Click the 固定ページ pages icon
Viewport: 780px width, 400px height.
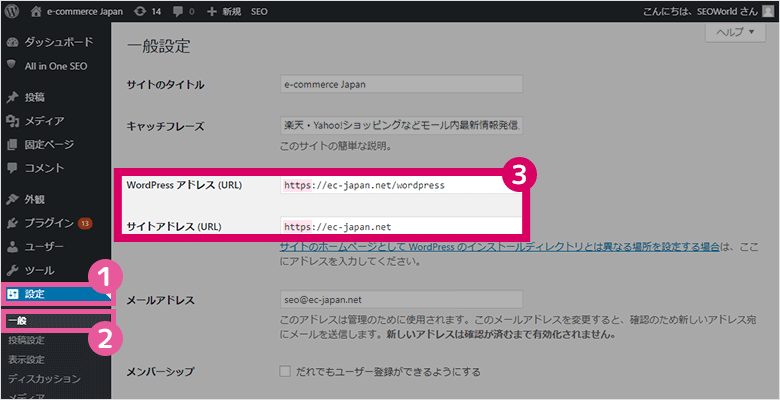13,145
